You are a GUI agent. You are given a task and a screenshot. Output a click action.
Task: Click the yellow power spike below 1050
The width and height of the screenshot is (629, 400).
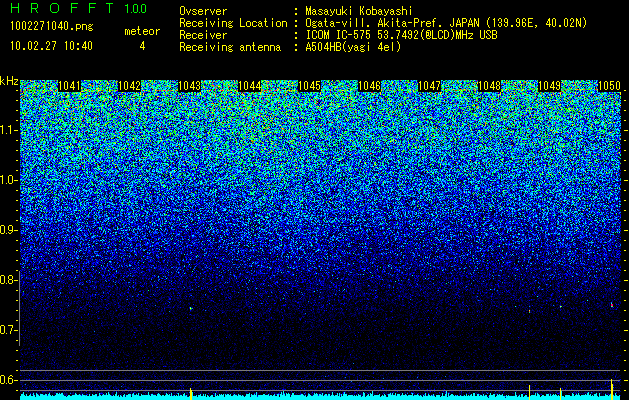(612, 389)
